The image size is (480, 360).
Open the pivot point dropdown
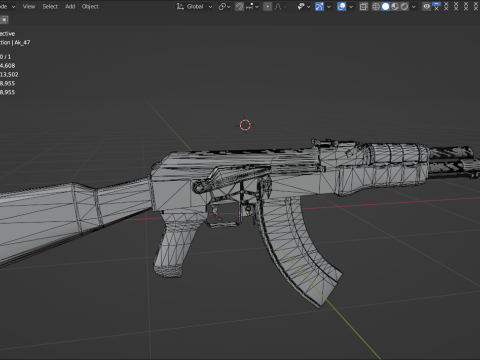click(x=224, y=6)
